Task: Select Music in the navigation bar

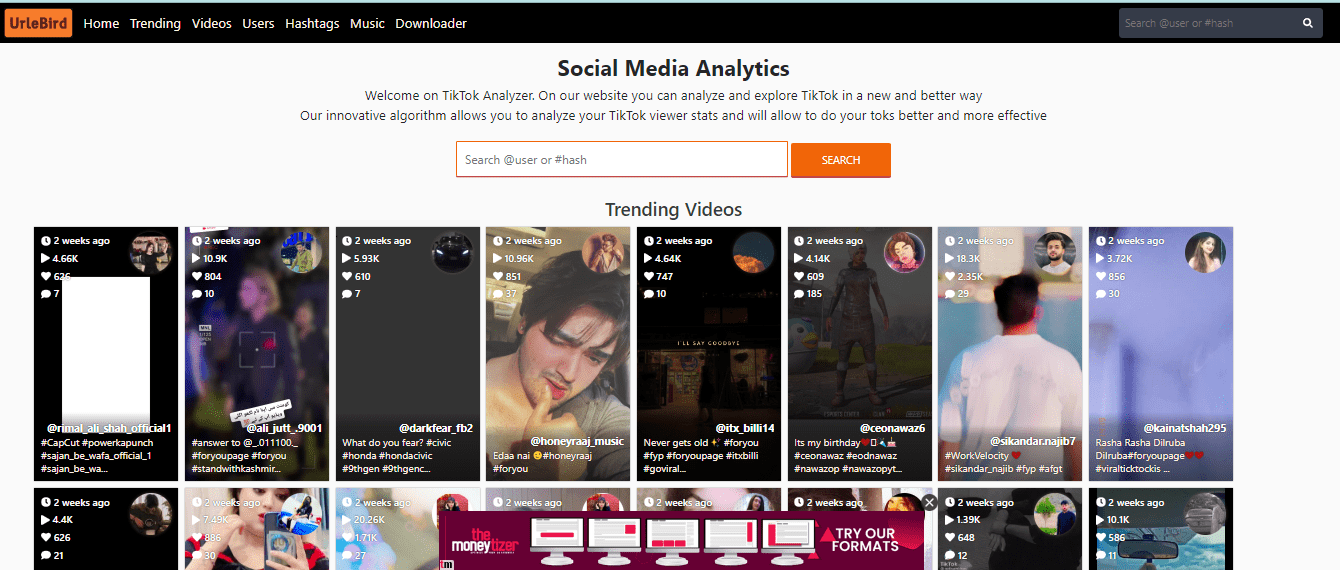Action: (367, 23)
